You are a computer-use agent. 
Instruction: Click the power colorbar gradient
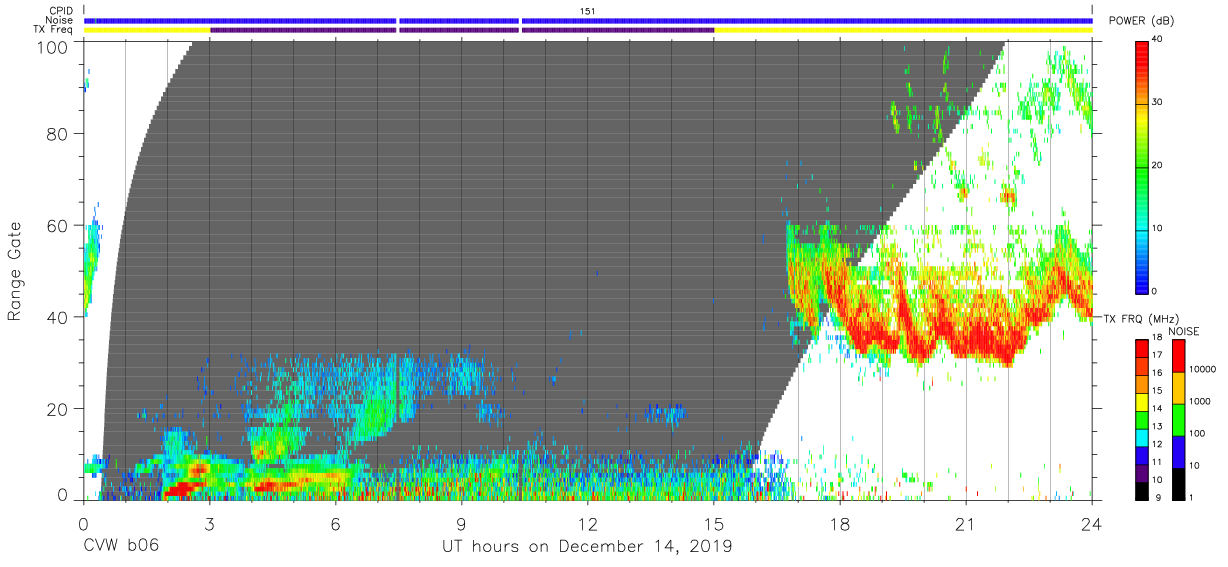pyautogui.click(x=1141, y=166)
